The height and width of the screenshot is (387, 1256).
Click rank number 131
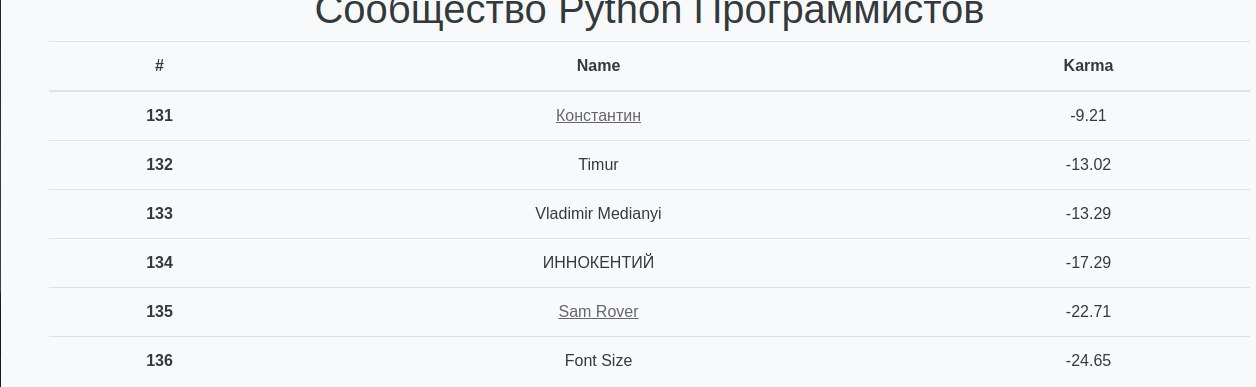[159, 115]
